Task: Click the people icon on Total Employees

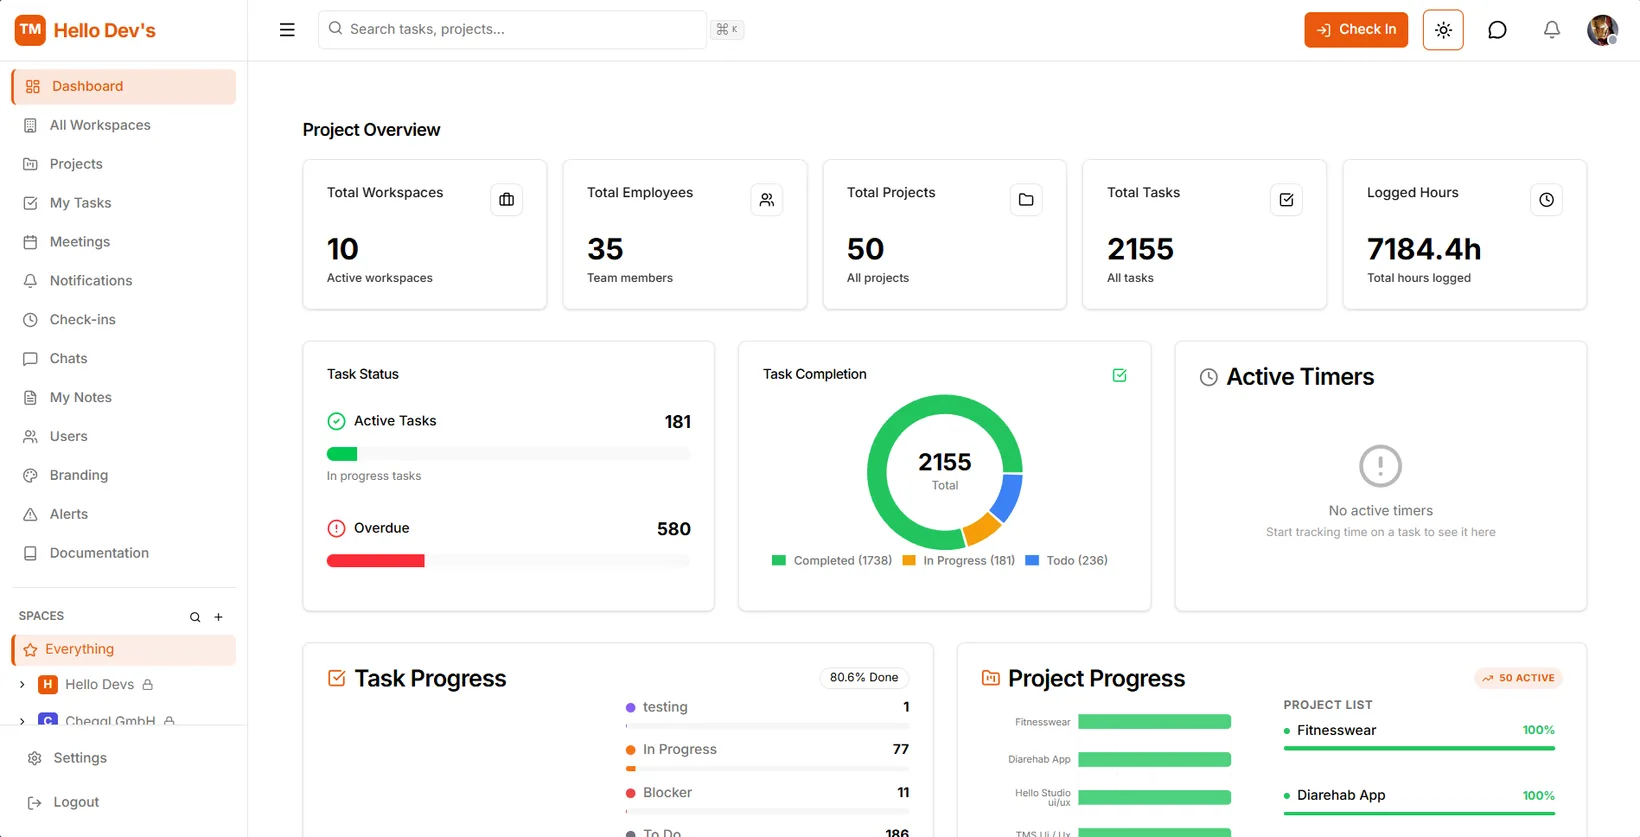Action: click(767, 200)
